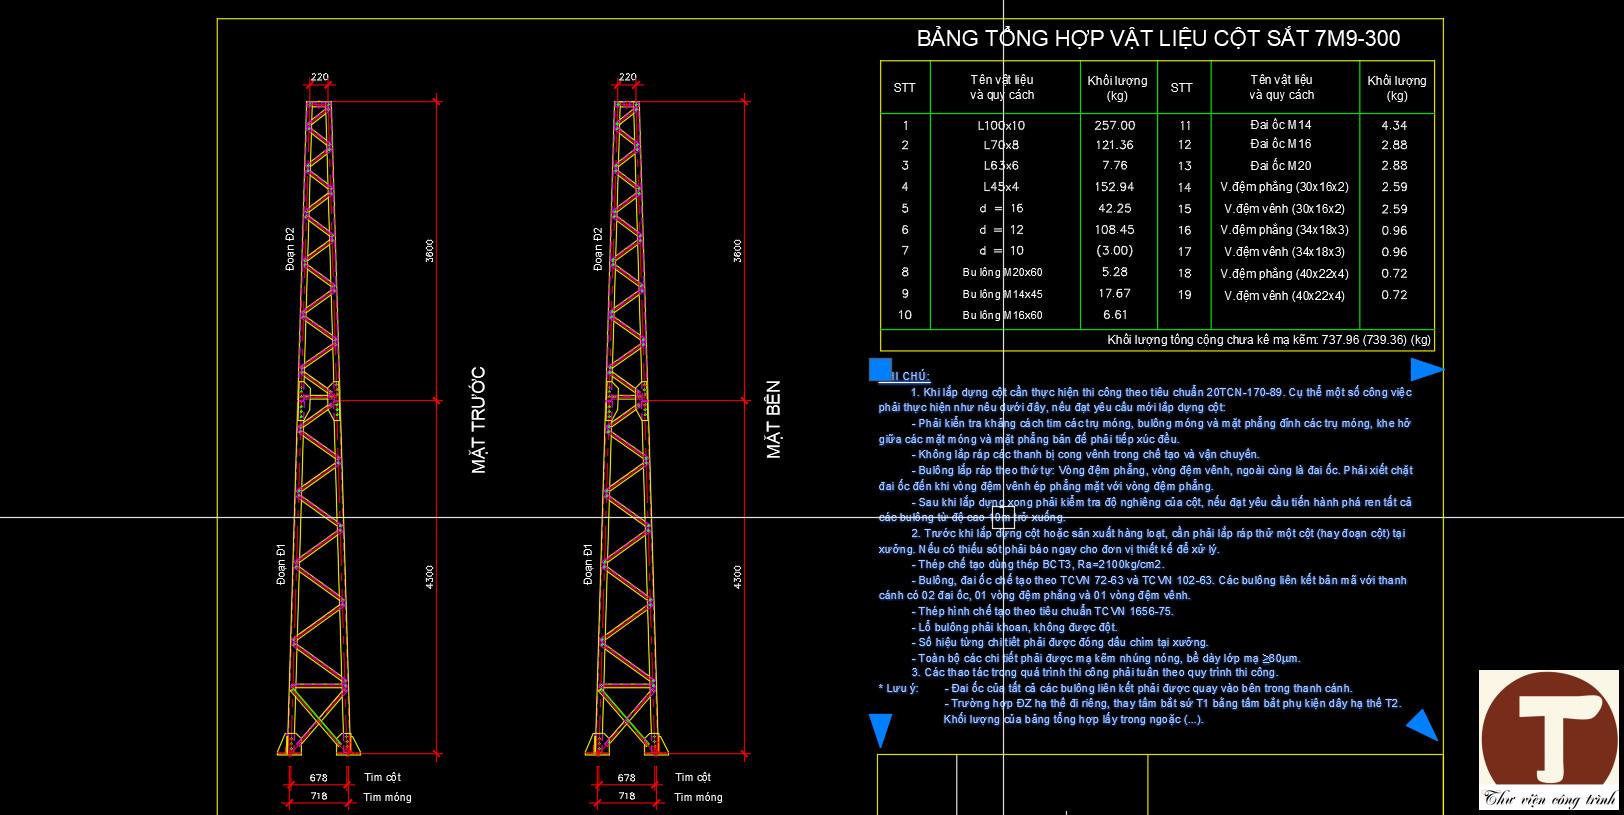The width and height of the screenshot is (1624, 815).
Task: Select the Đai ốc M20 cell
Action: tap(1281, 166)
